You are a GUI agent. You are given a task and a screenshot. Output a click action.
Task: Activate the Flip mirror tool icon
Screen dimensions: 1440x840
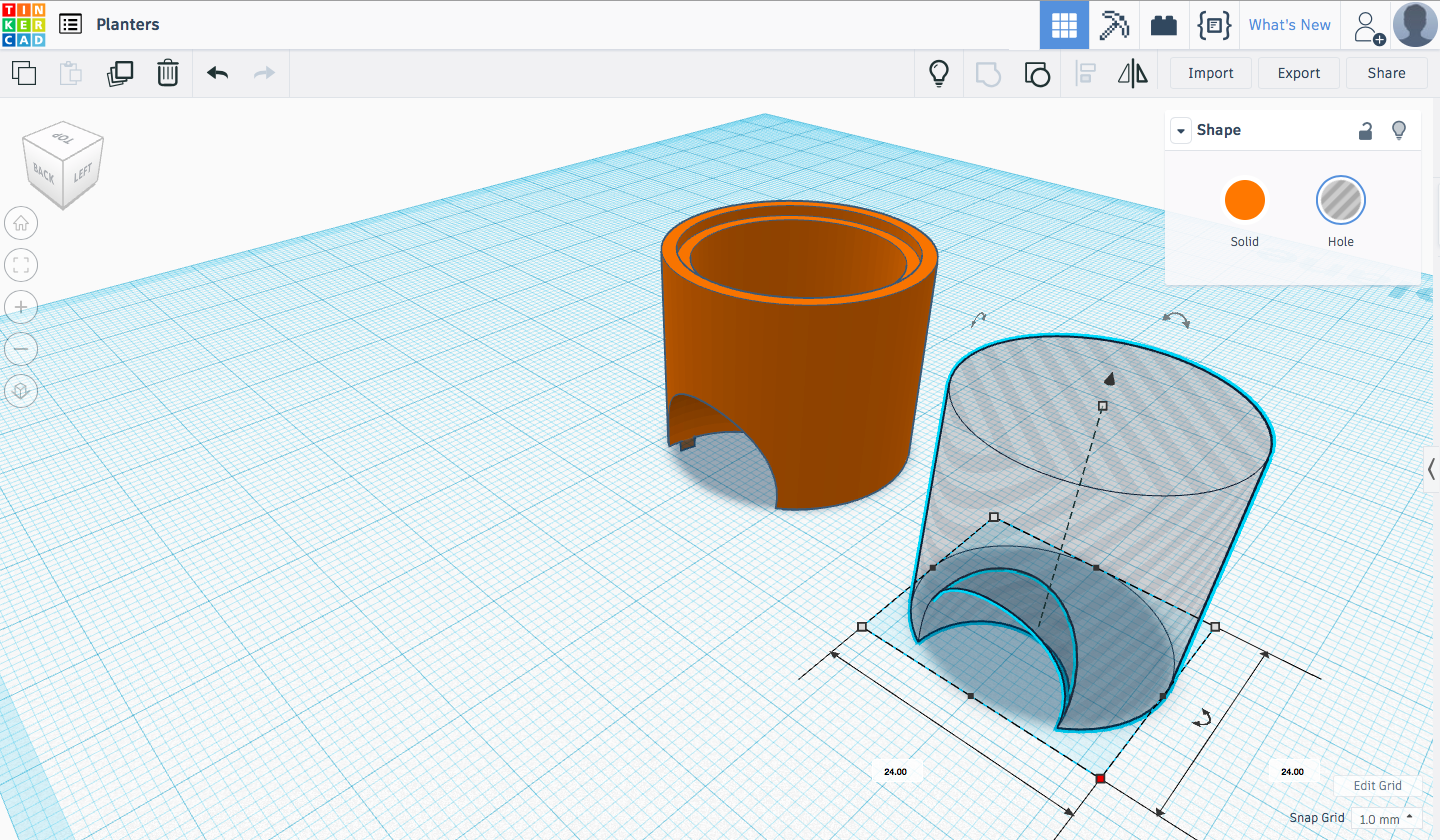pyautogui.click(x=1132, y=73)
